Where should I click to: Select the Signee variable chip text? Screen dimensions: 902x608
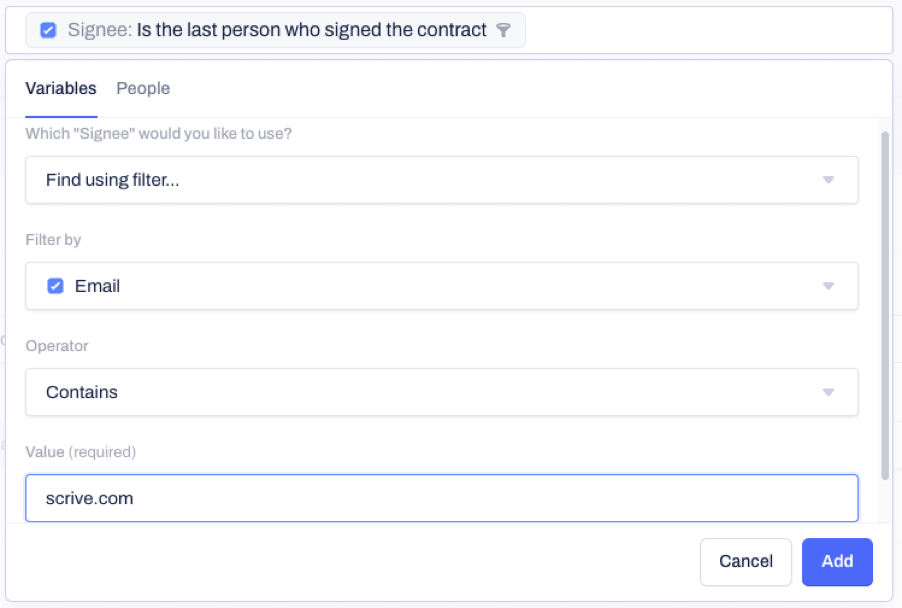[277, 30]
